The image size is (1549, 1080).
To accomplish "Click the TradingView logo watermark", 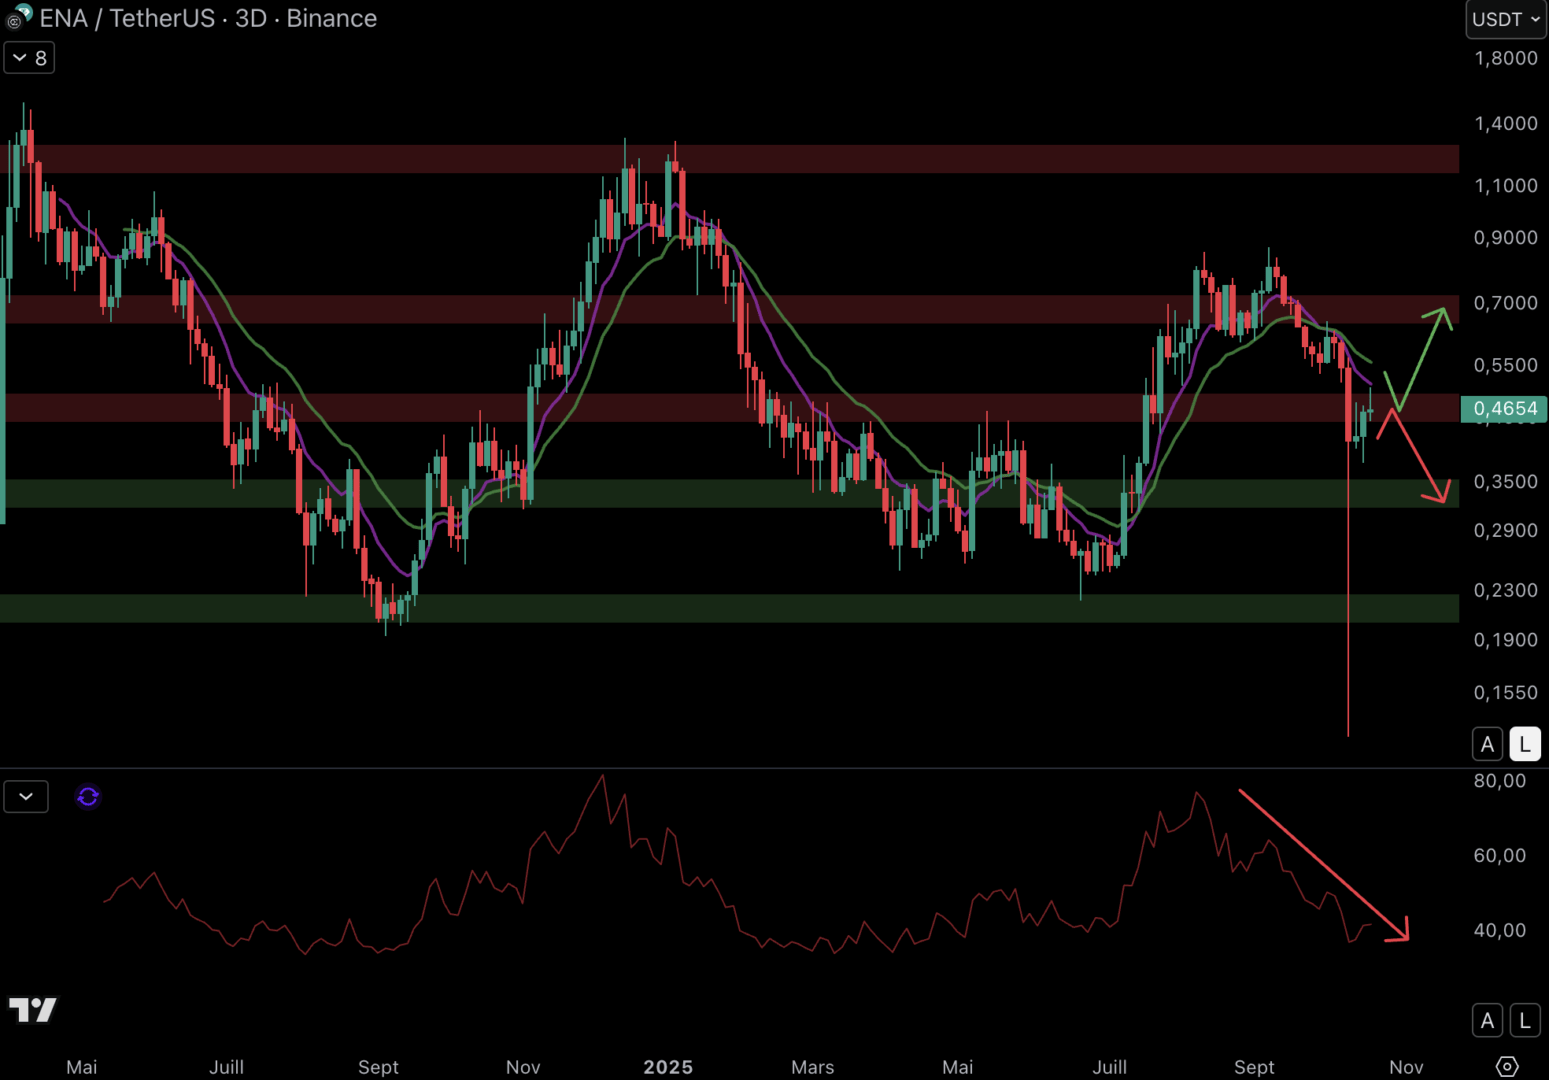I will tap(33, 1010).
